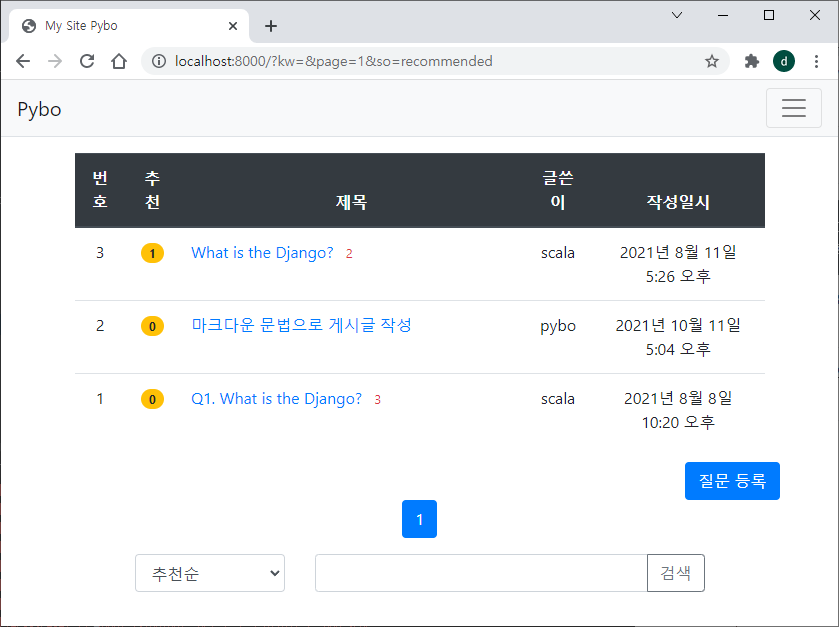
Task: Open the browser home page
Action: click(x=119, y=61)
